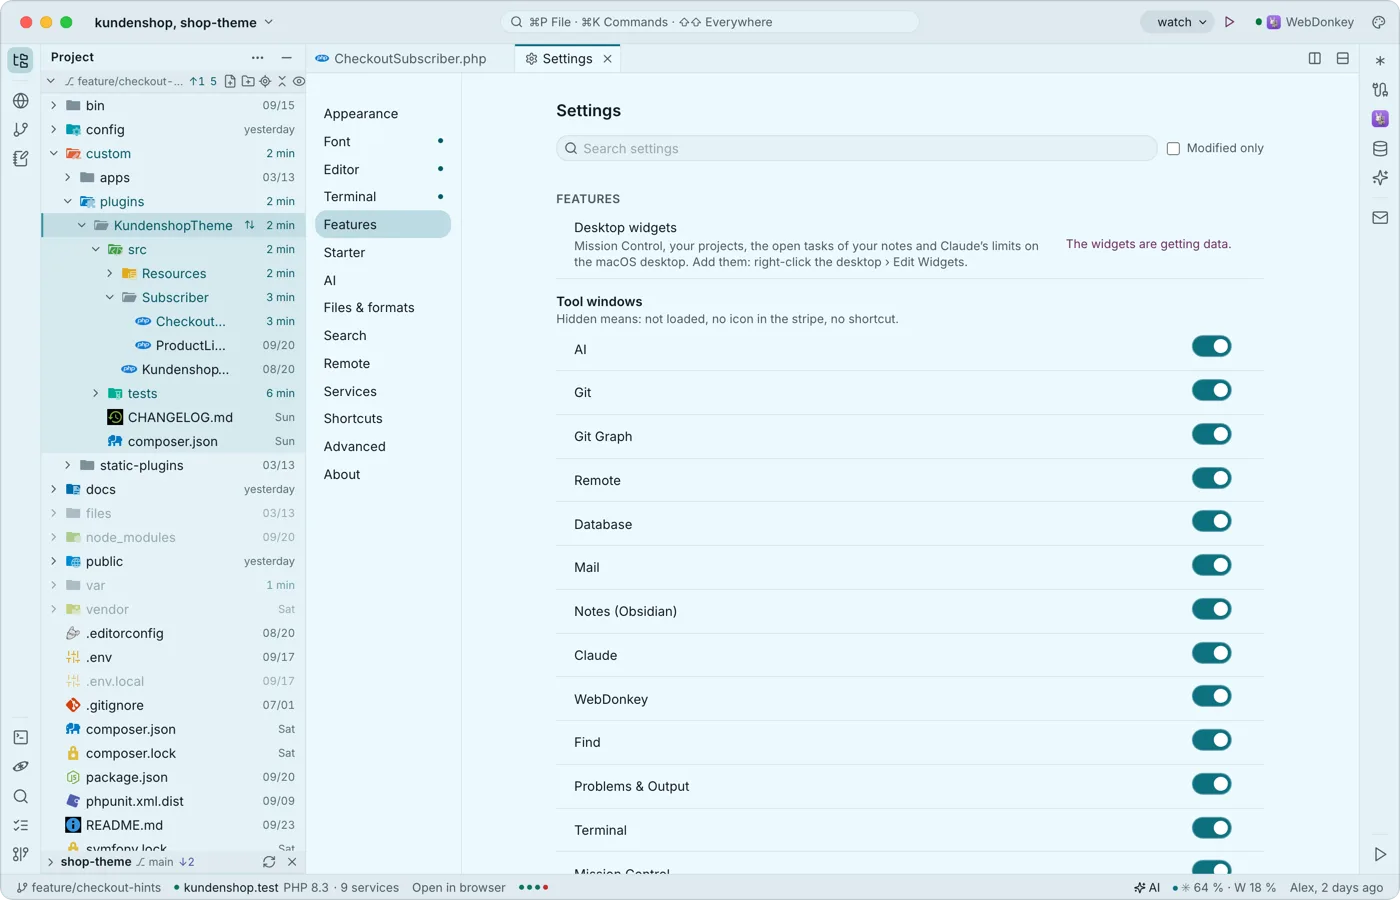Open the kundenshop, shop-theme project switcher
Image resolution: width=1400 pixels, height=900 pixels.
click(x=184, y=22)
